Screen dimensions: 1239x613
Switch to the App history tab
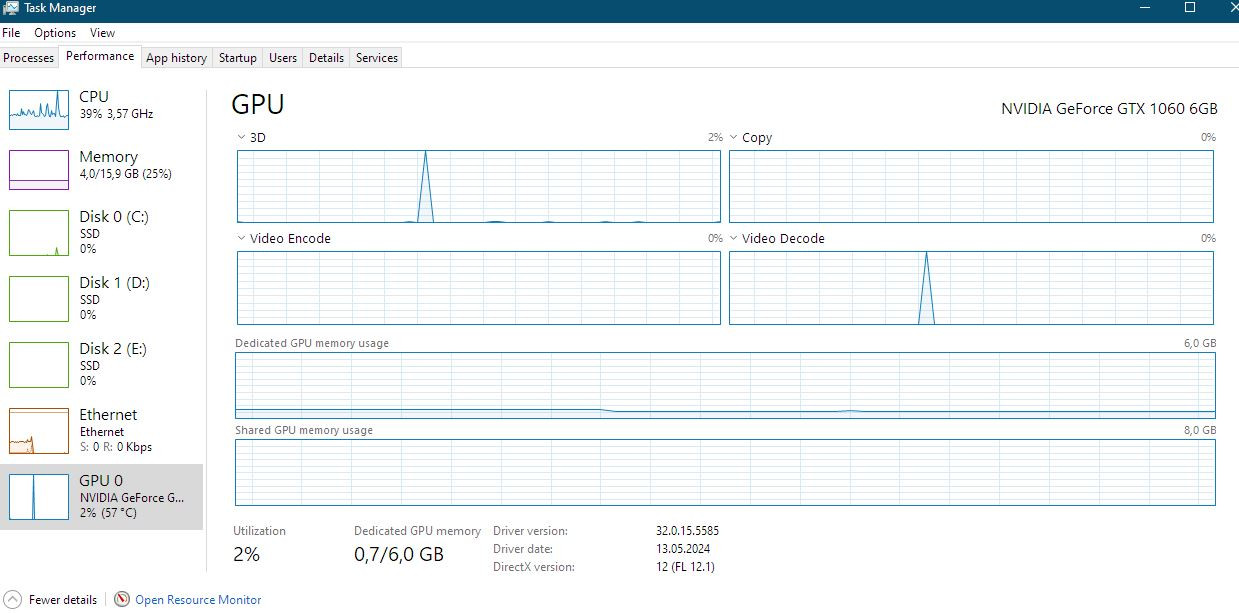coord(176,58)
